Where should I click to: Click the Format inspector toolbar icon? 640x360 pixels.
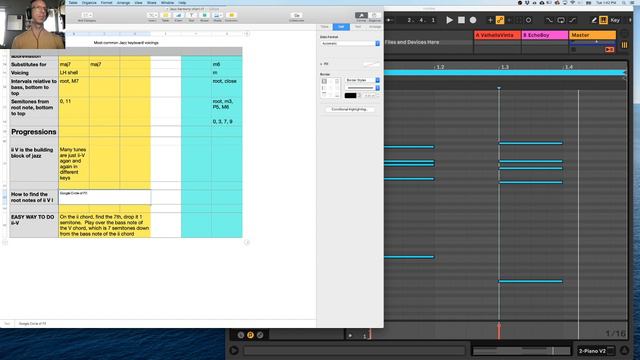361,16
